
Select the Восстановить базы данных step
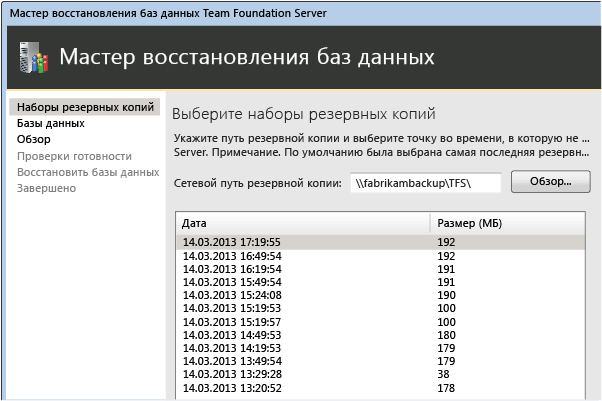(x=88, y=172)
